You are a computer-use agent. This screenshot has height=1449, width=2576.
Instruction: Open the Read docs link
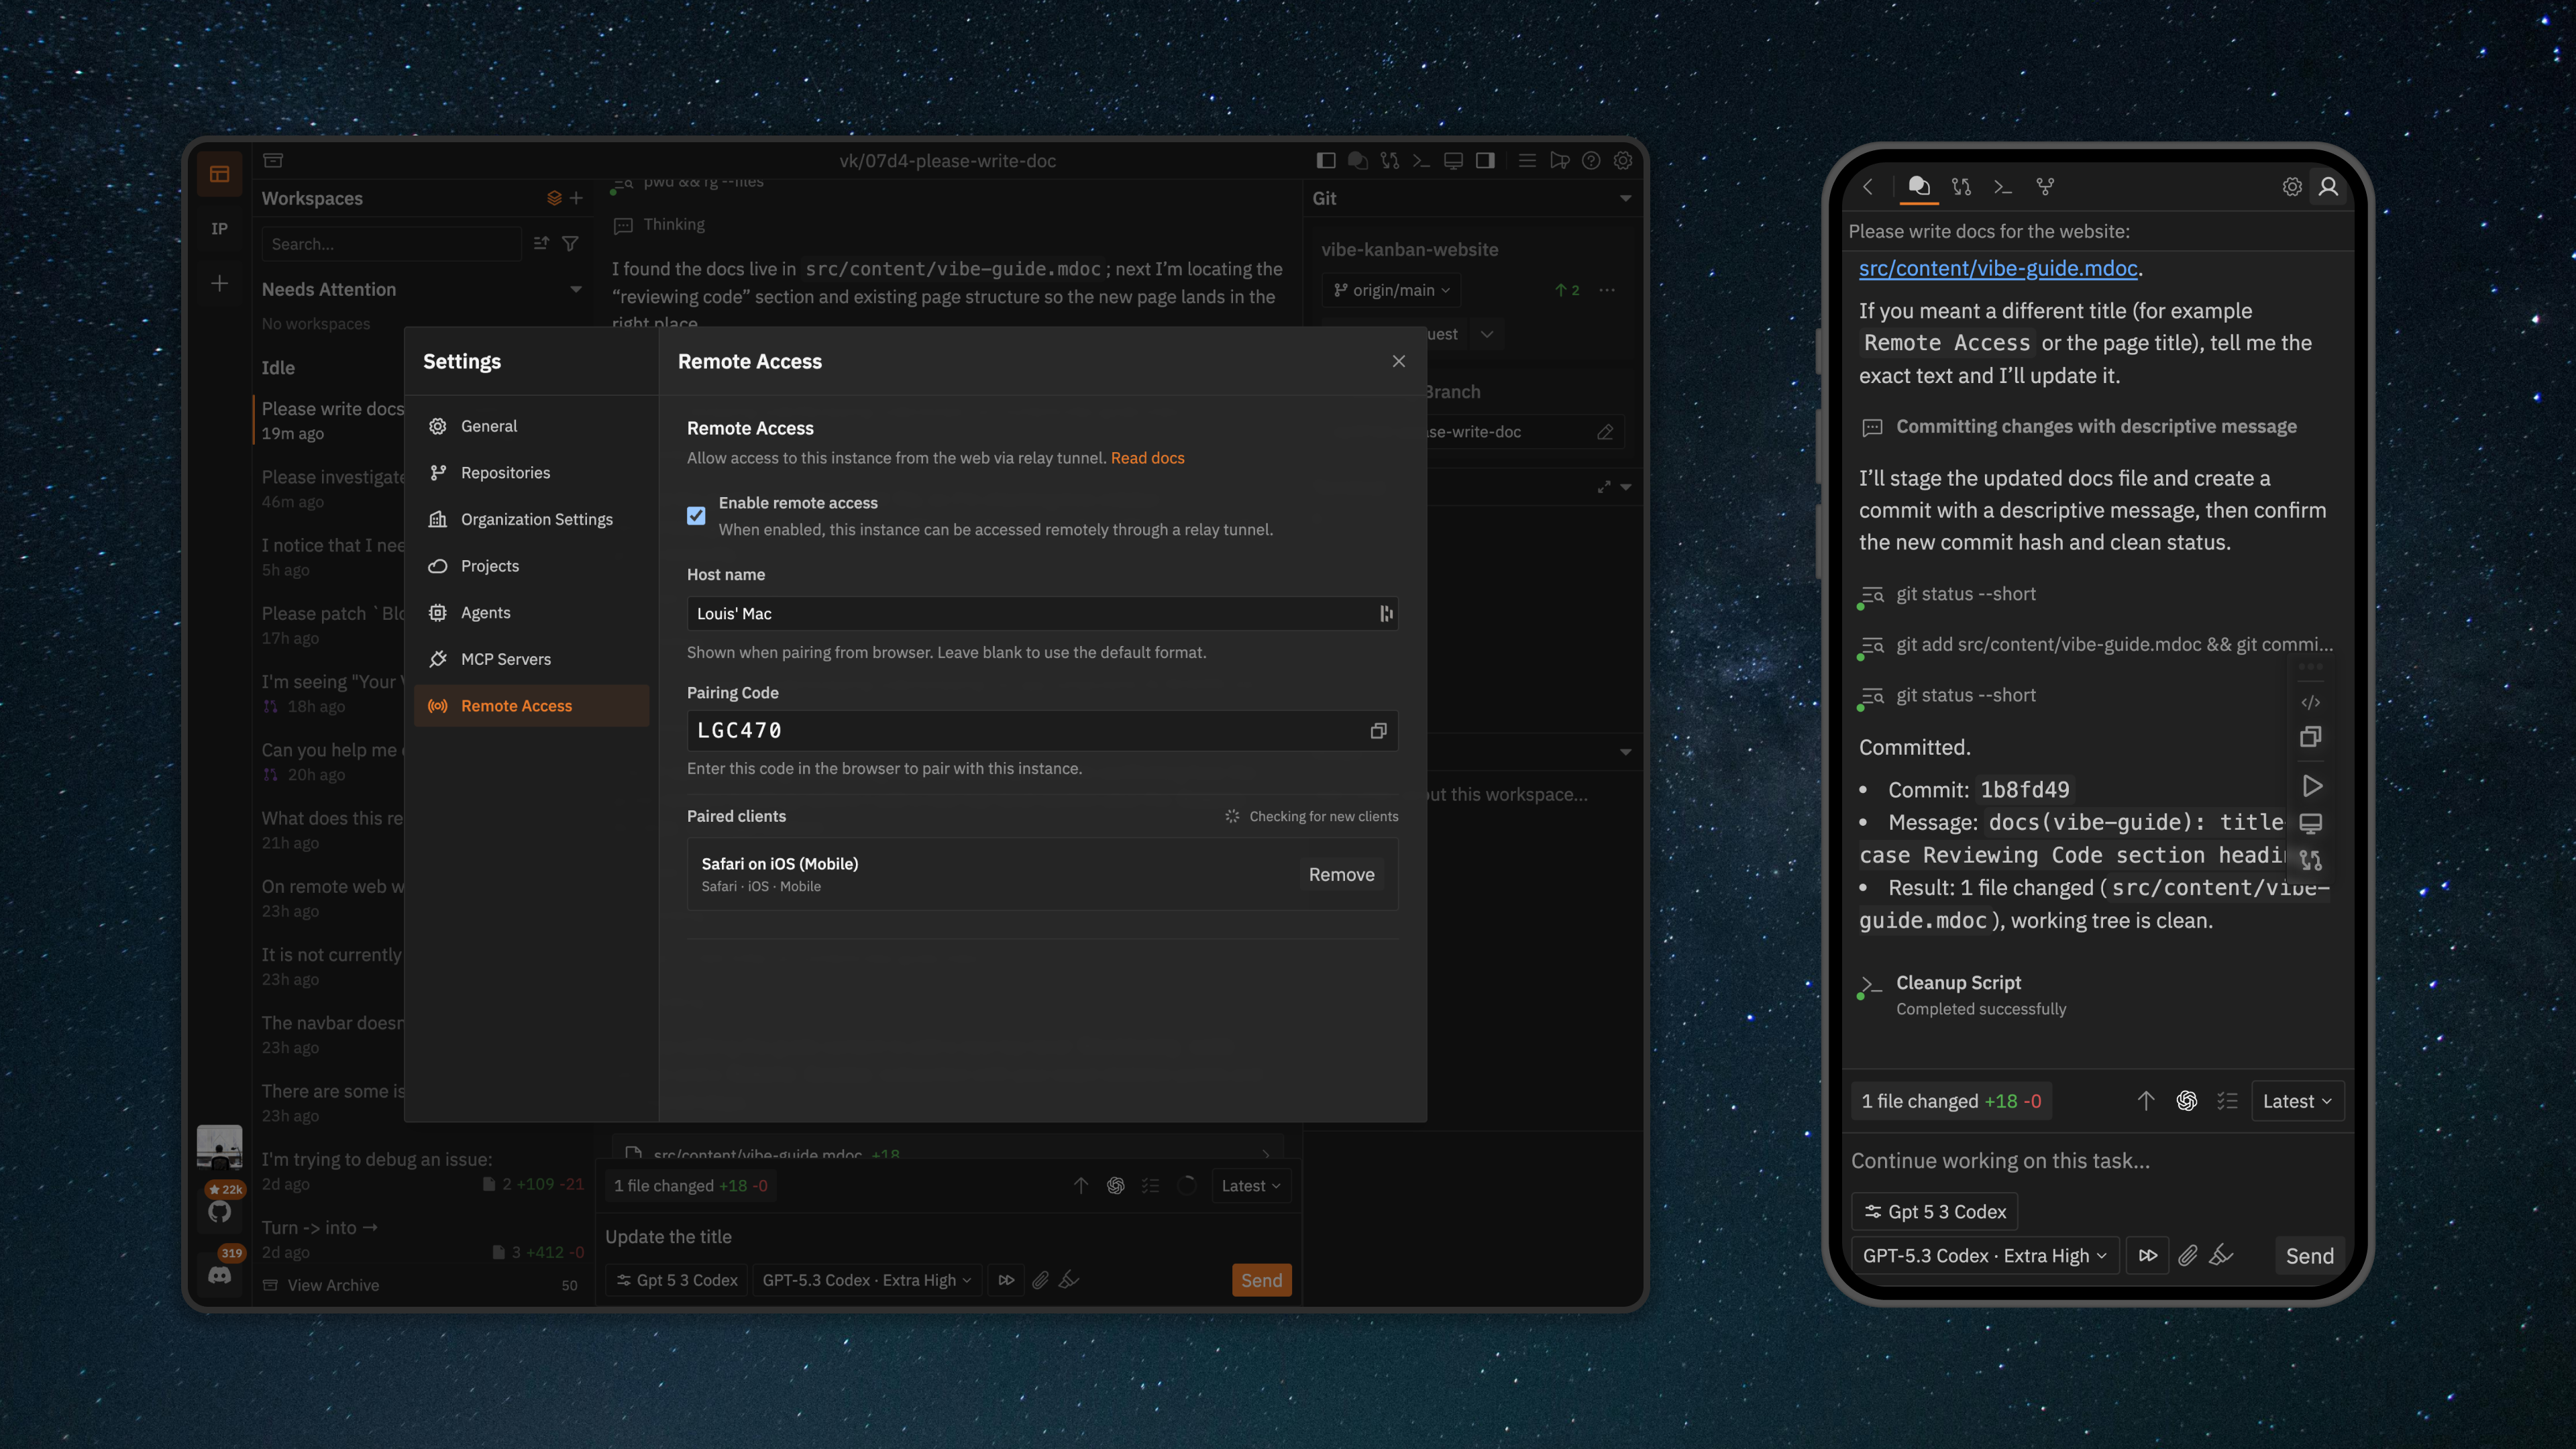click(x=1147, y=458)
